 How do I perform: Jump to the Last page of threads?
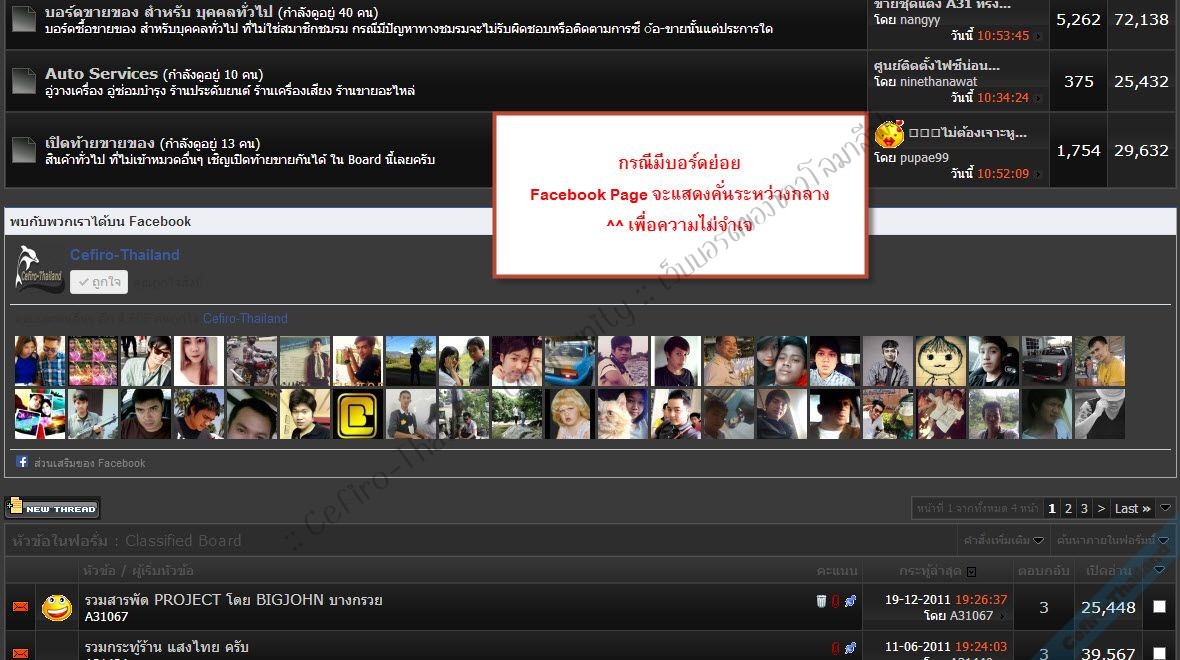pyautogui.click(x=1132, y=508)
